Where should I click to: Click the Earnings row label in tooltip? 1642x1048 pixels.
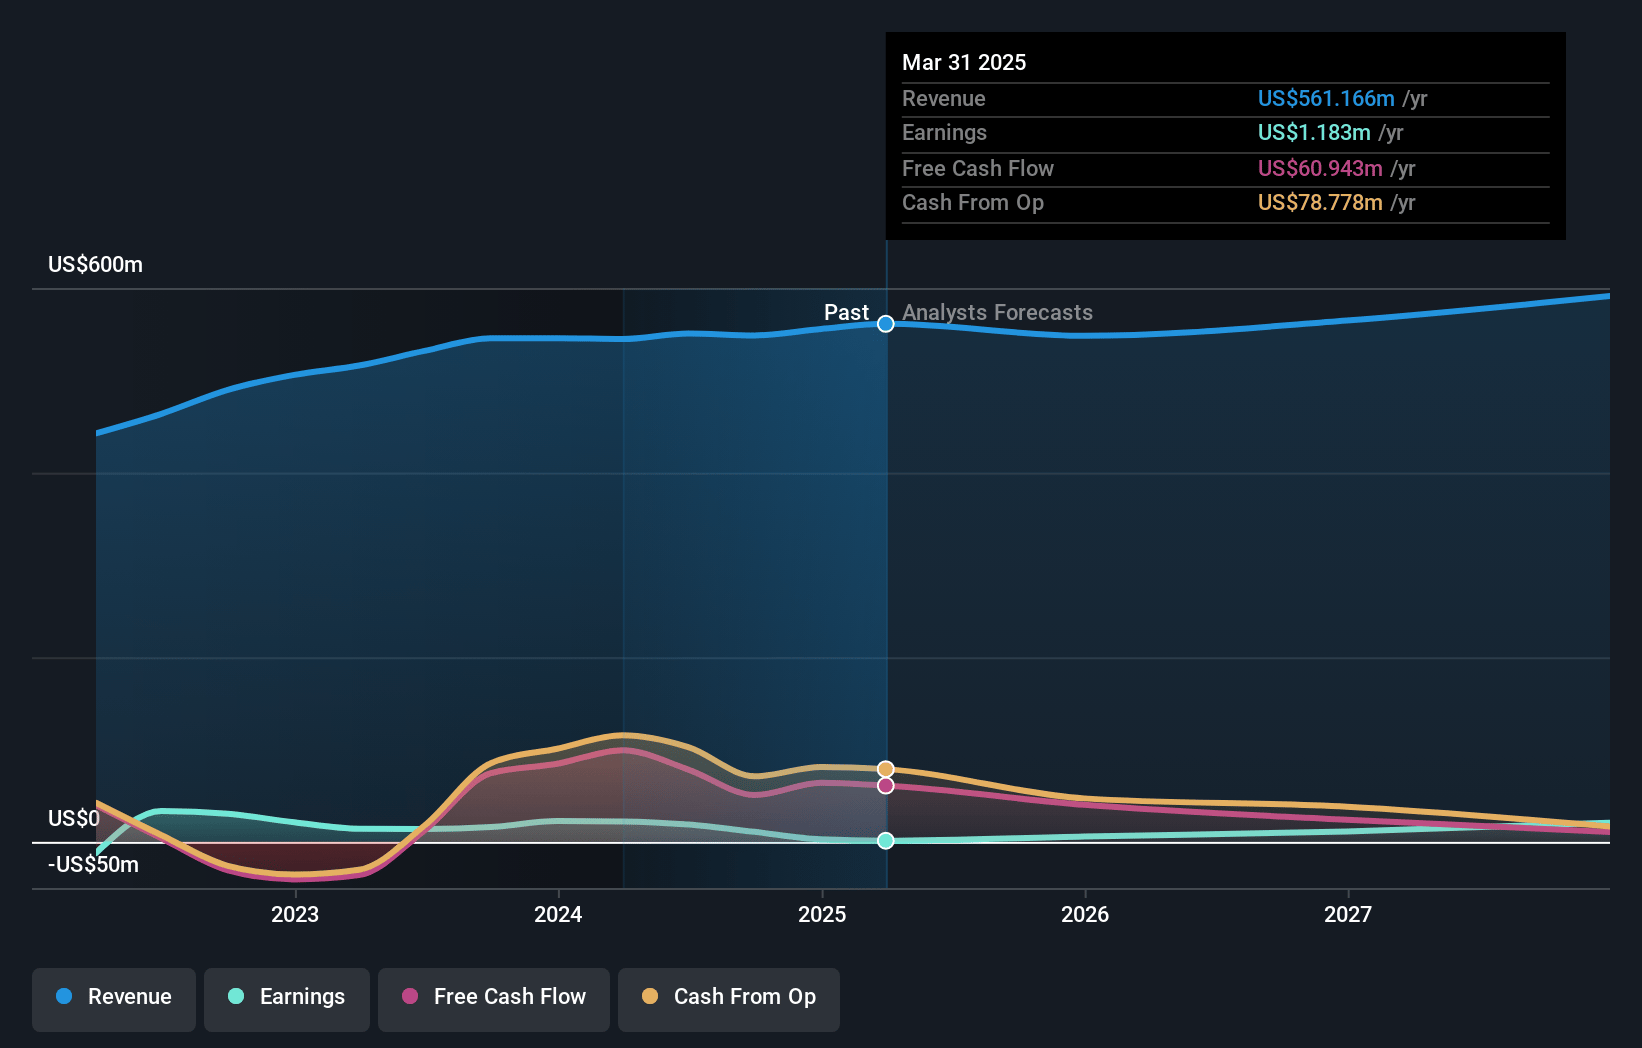[x=945, y=133]
